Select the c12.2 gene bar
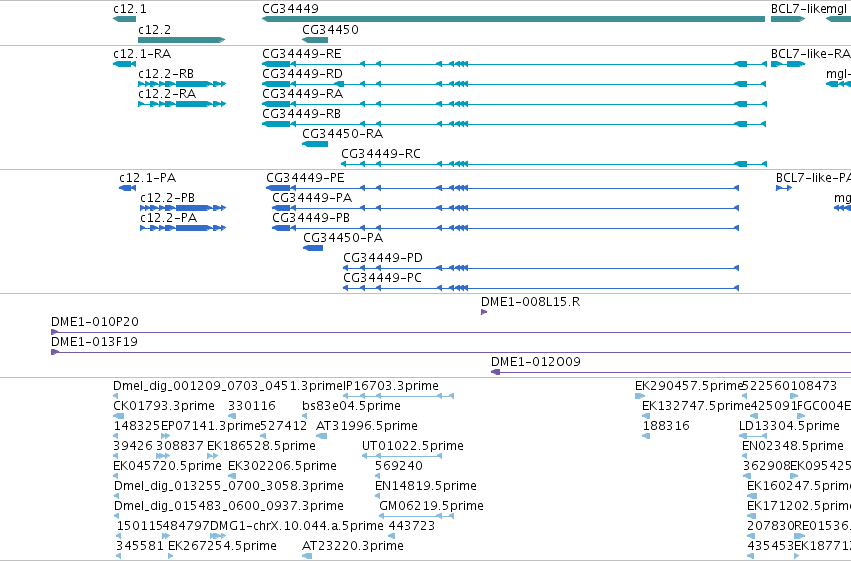The width and height of the screenshot is (851, 561). point(181,40)
